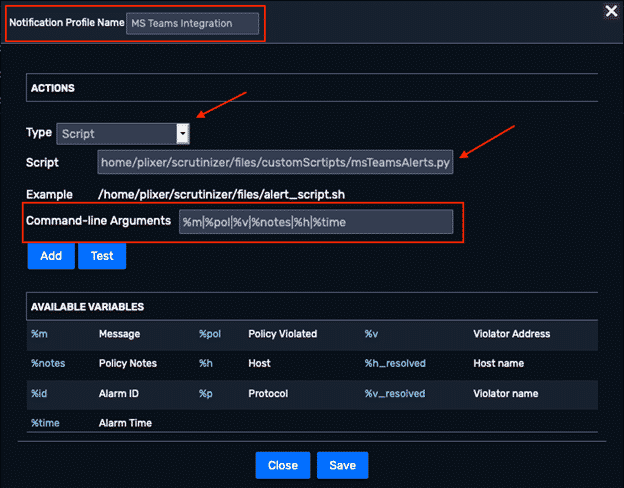Click the %v variable
Screen dimensions: 624x488
click(371, 334)
